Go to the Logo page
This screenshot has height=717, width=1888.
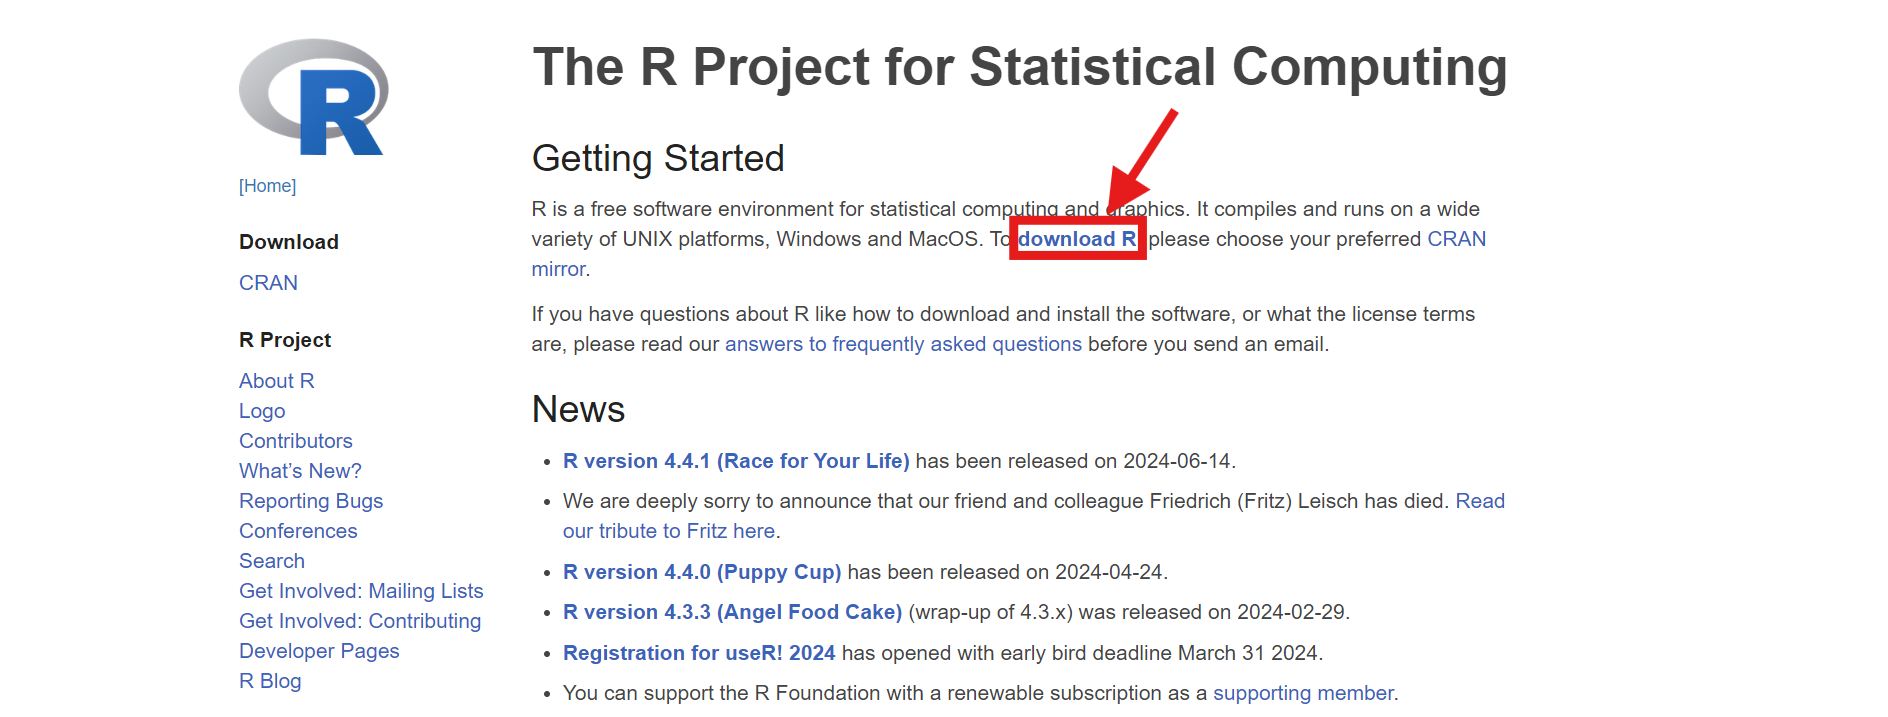click(x=262, y=411)
